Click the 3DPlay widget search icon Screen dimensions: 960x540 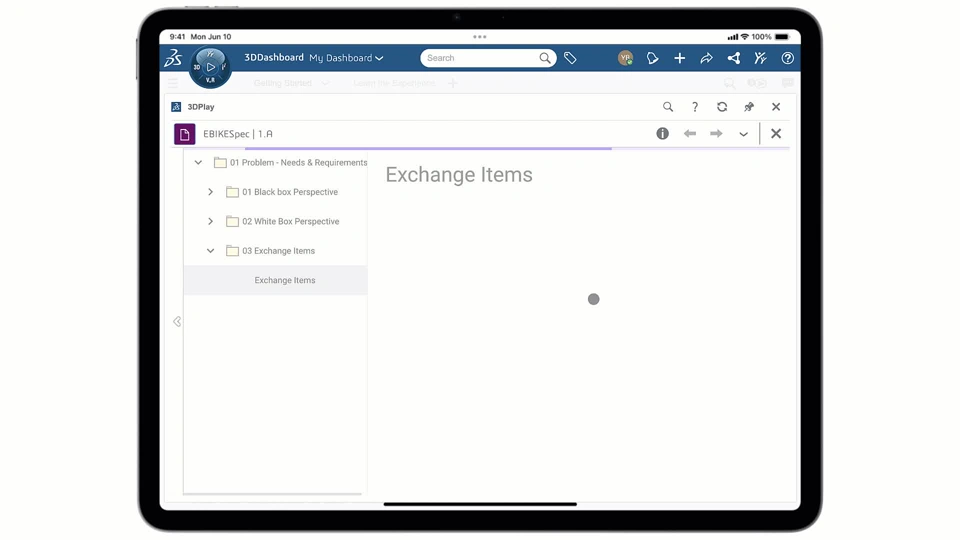(668, 107)
